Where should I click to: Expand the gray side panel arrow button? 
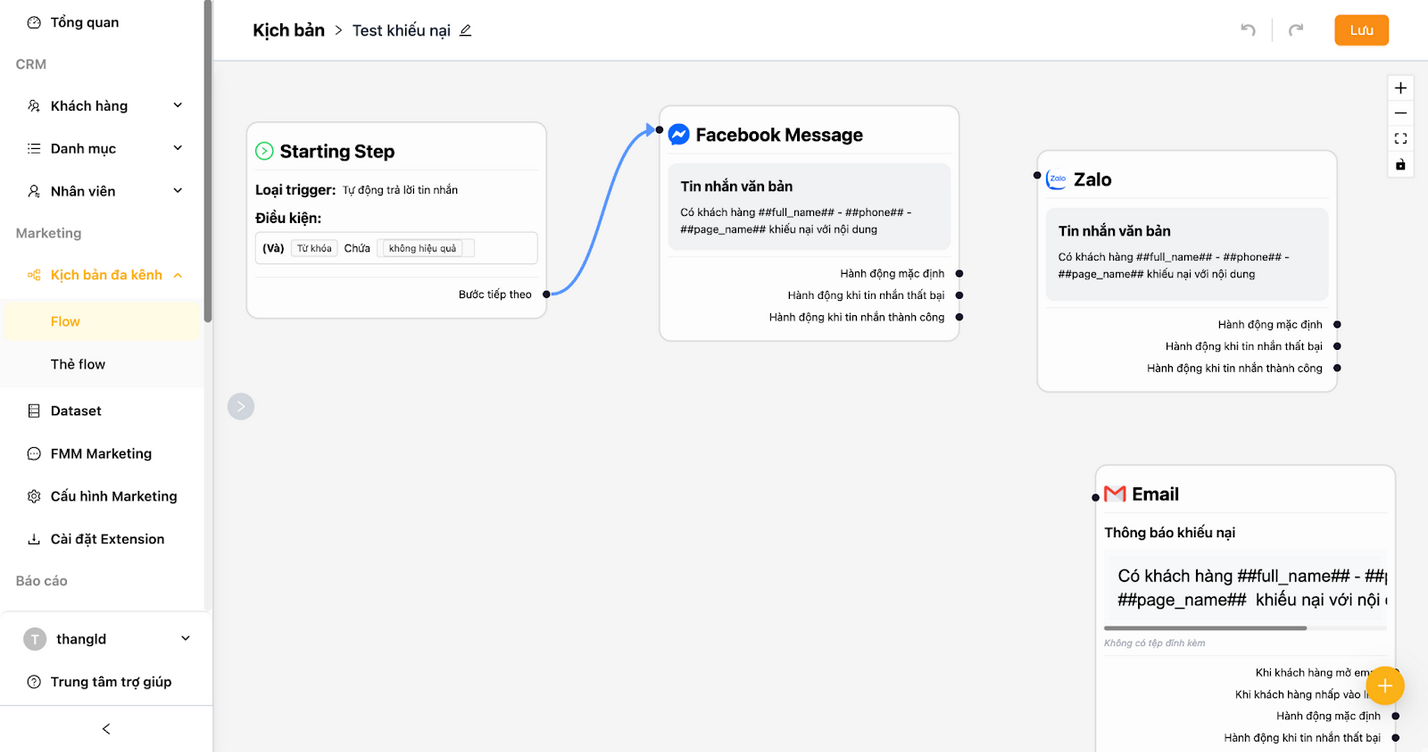(x=241, y=406)
